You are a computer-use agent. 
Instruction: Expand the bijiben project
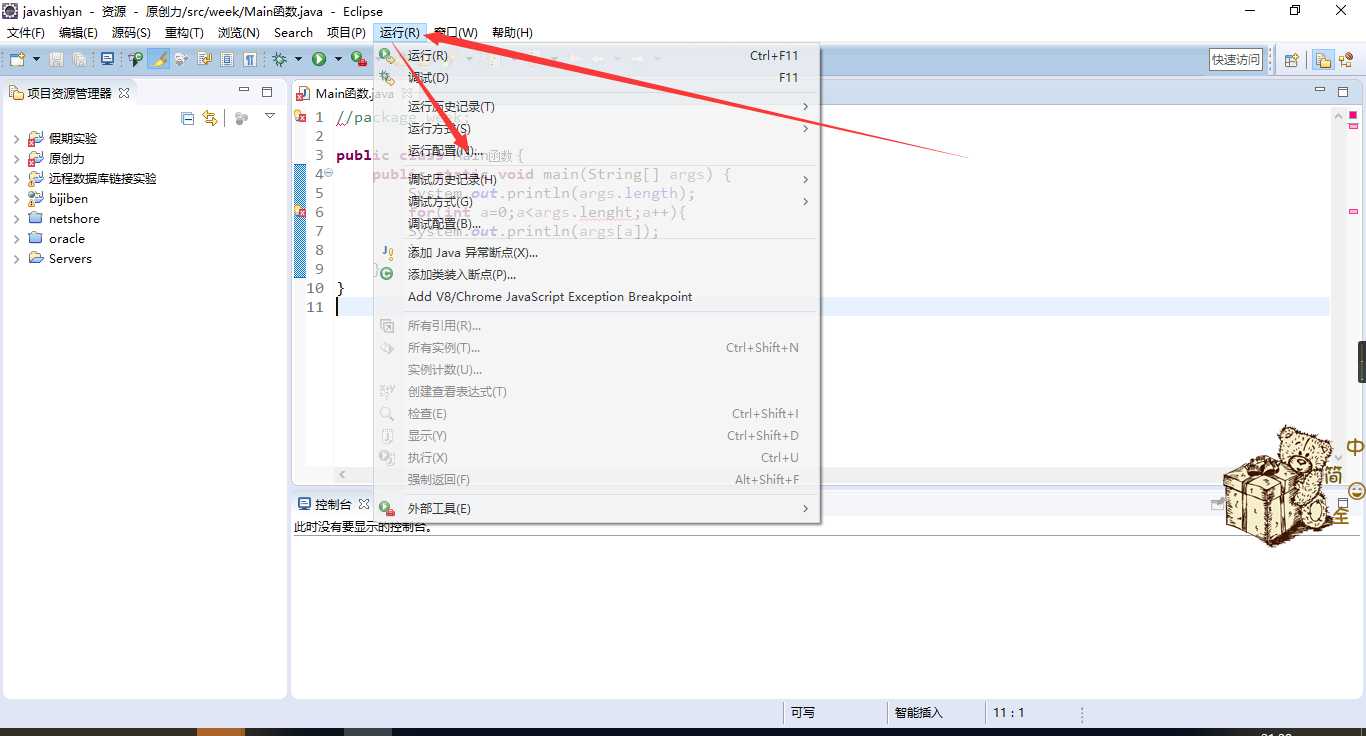coord(16,199)
